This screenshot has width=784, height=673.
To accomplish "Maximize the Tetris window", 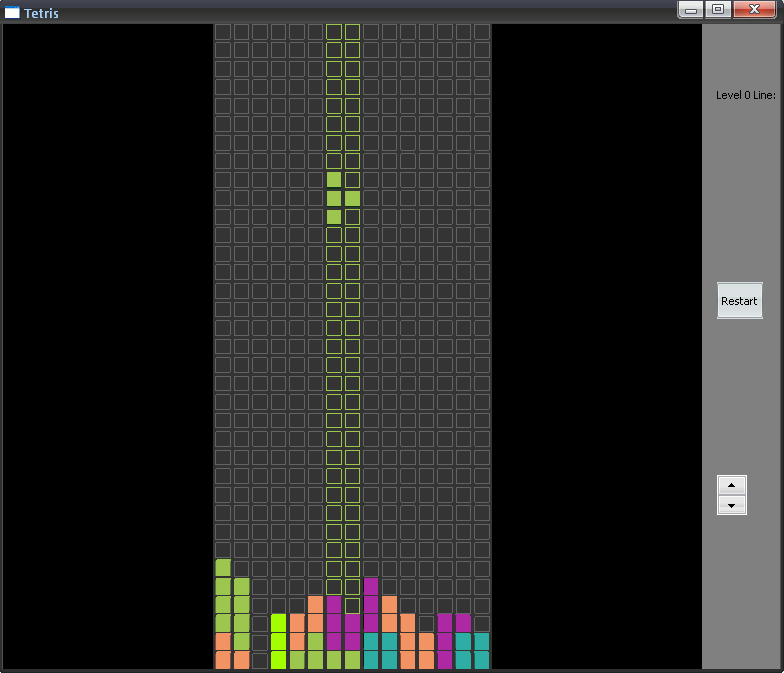I will pos(718,10).
